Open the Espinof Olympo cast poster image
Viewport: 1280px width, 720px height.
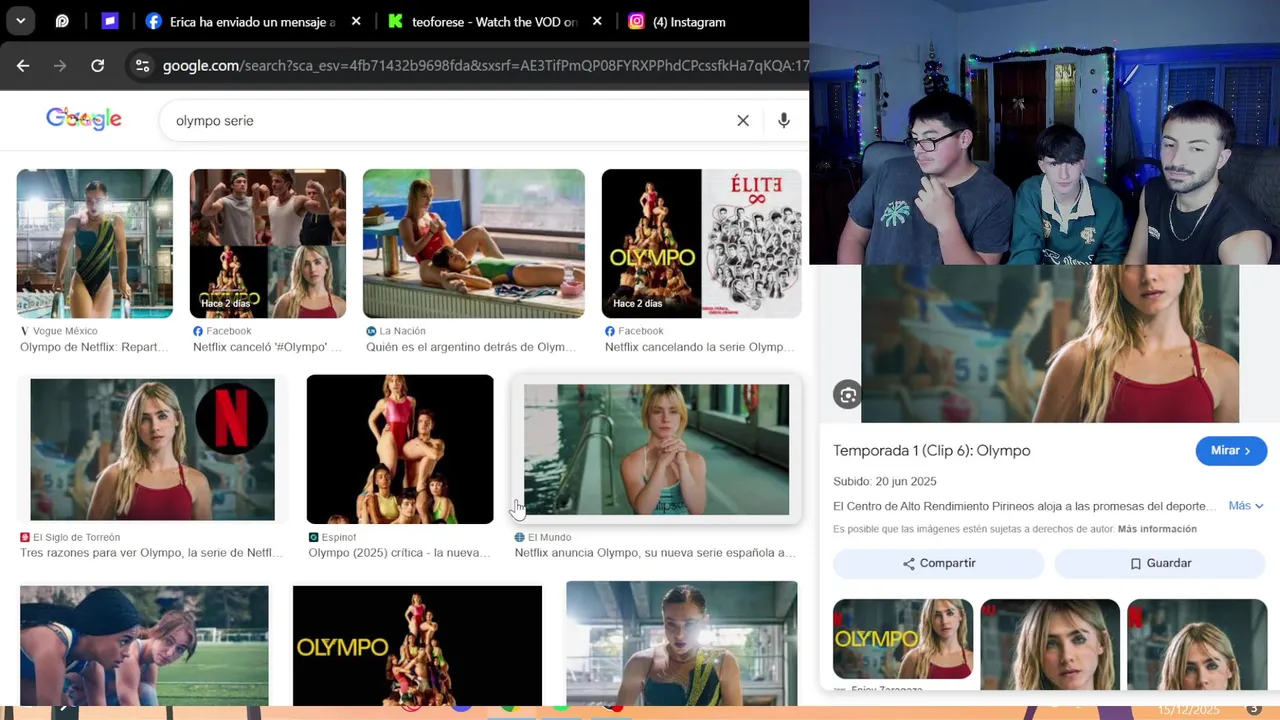click(x=400, y=449)
